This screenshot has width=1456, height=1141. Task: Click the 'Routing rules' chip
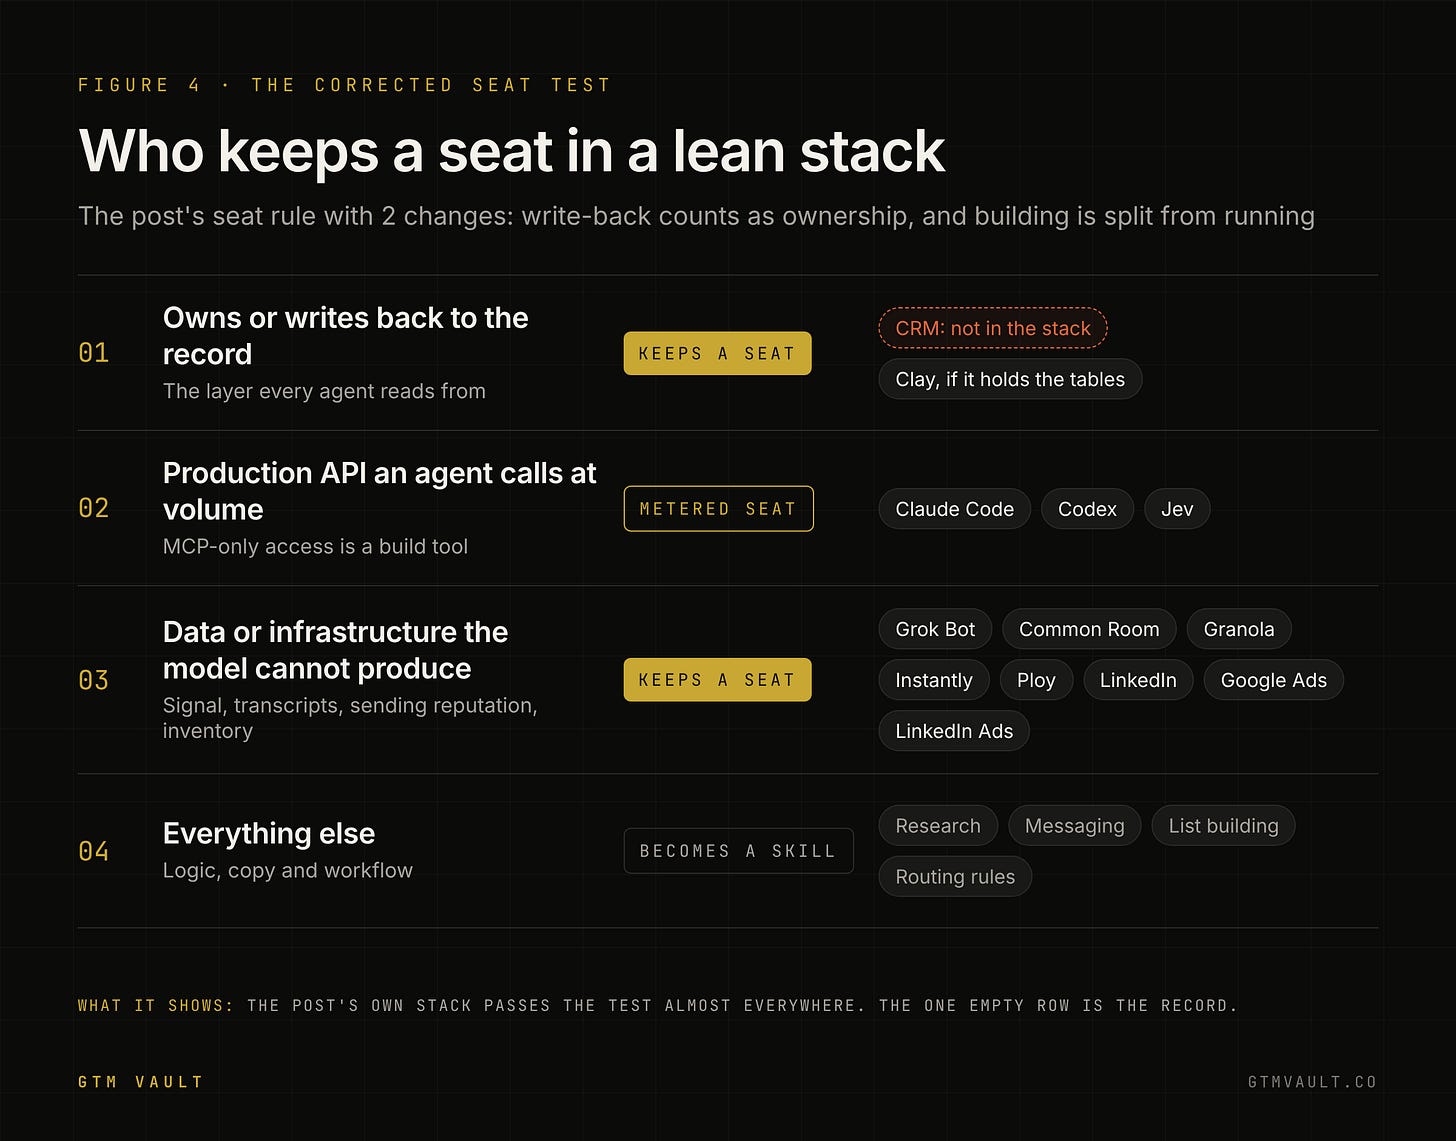[x=955, y=877]
